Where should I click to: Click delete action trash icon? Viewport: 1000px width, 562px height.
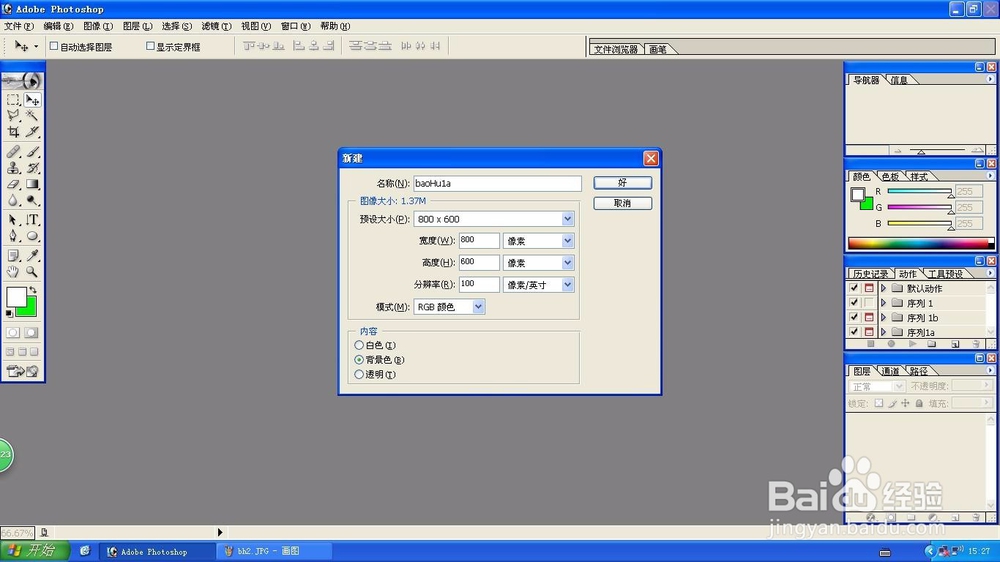tap(976, 344)
